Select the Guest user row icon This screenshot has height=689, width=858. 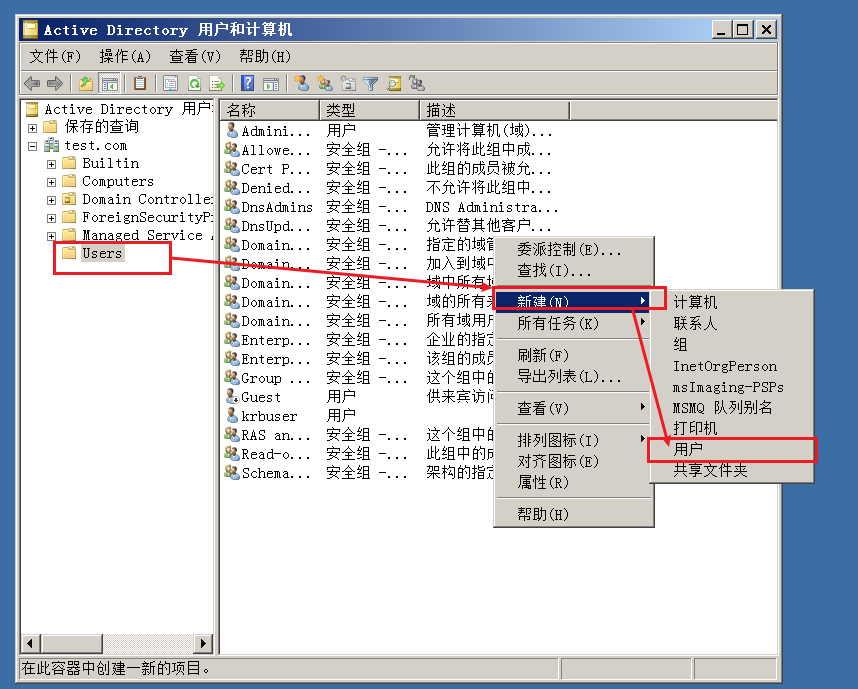(x=232, y=396)
